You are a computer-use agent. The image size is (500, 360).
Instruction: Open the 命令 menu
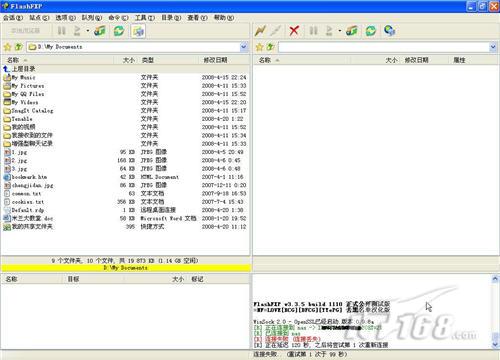[118, 18]
